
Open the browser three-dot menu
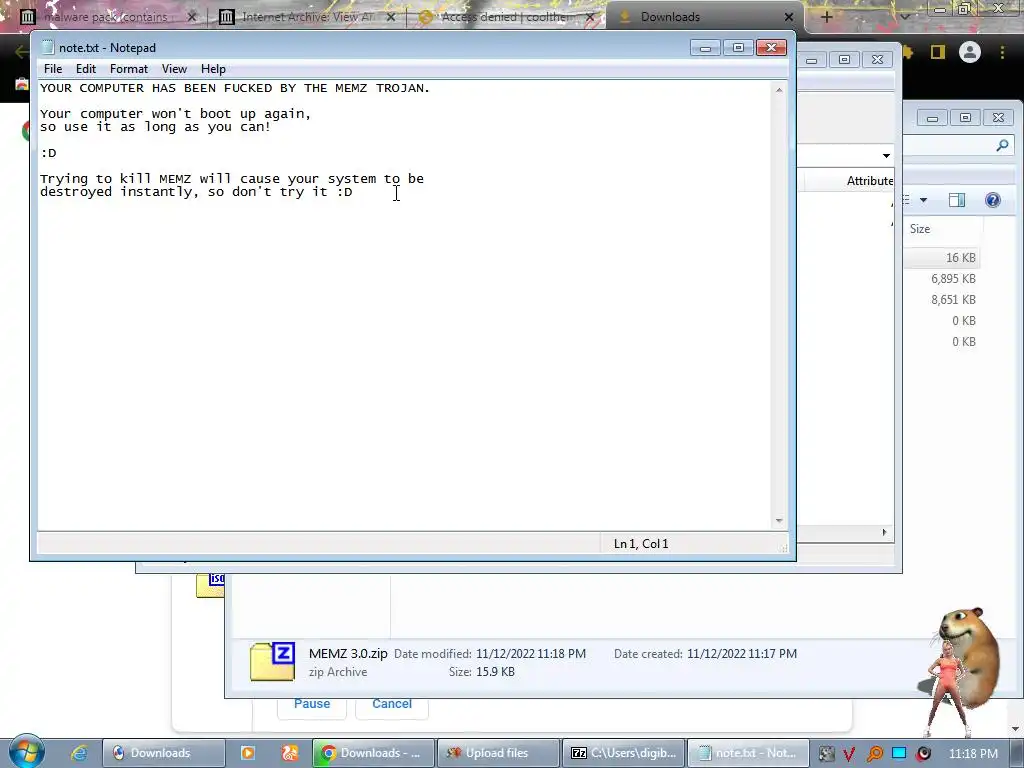(x=1002, y=52)
